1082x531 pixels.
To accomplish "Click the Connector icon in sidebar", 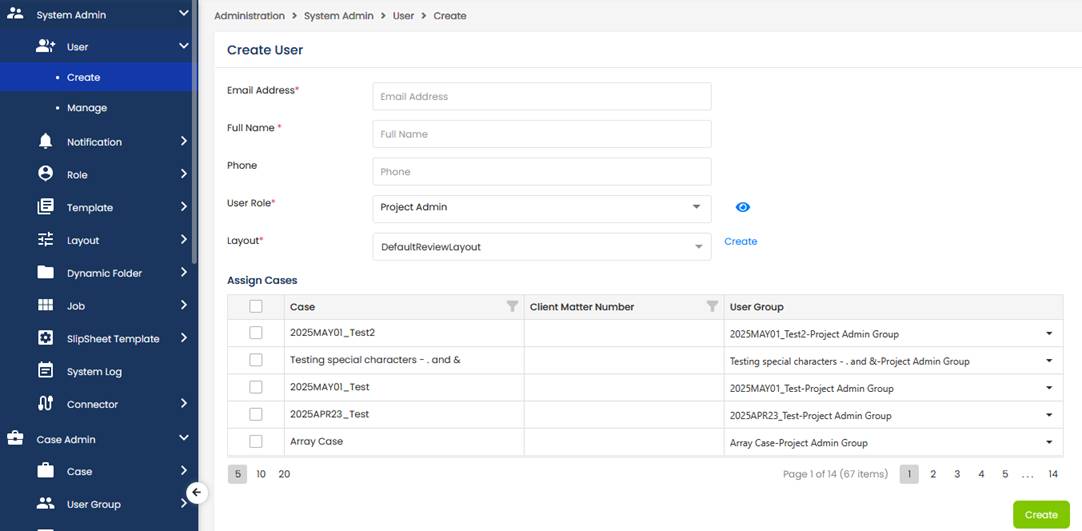I will click(x=46, y=403).
